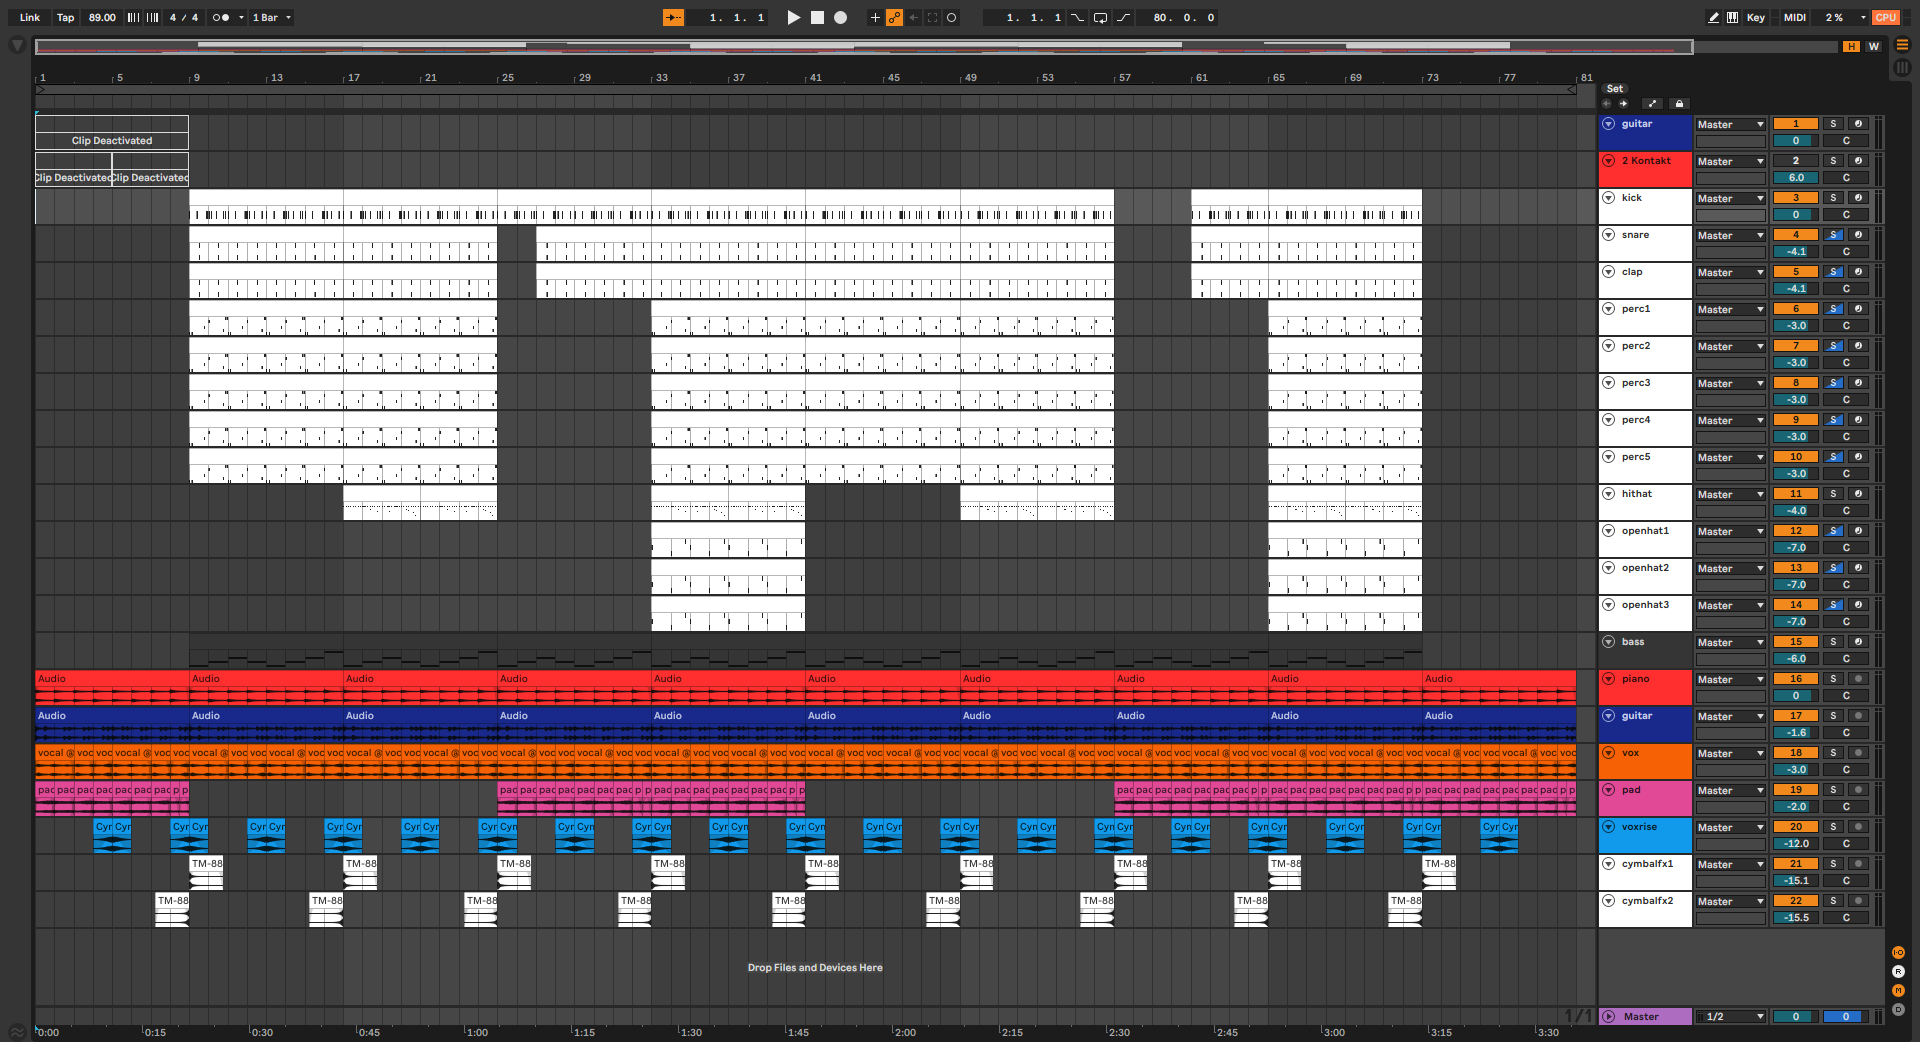Click the Phase Nudge Down button
The image size is (1920, 1042).
[x=133, y=17]
